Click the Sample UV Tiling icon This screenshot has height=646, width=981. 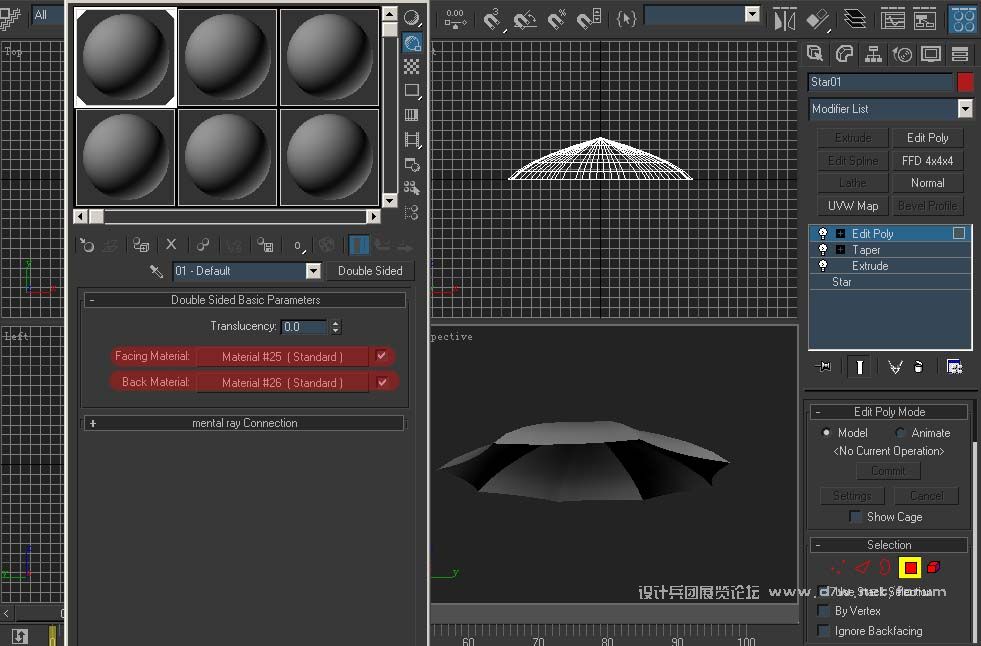[x=411, y=91]
